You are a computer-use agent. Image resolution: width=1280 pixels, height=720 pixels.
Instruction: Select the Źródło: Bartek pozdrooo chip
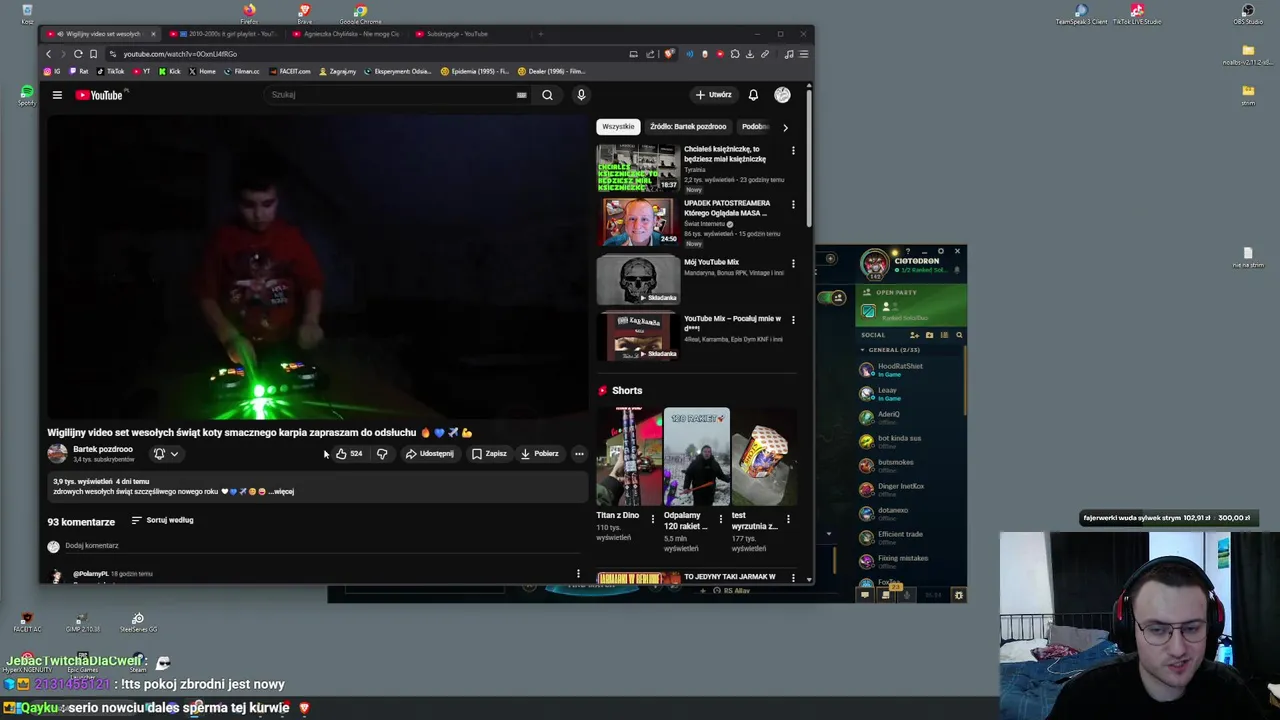pos(688,127)
